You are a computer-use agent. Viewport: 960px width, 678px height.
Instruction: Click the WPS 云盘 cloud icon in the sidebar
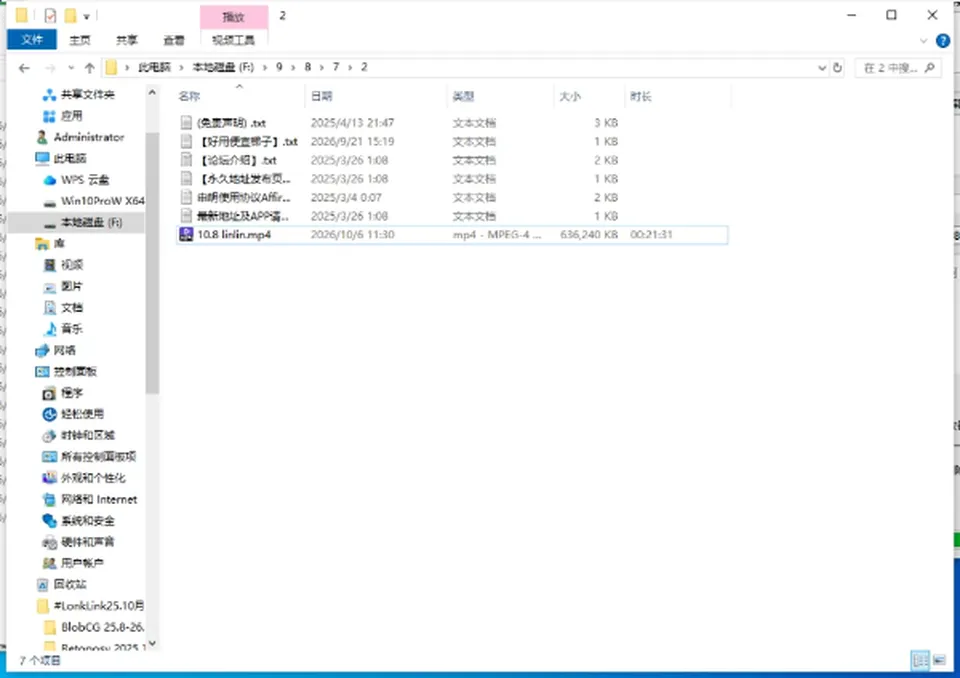coord(50,180)
